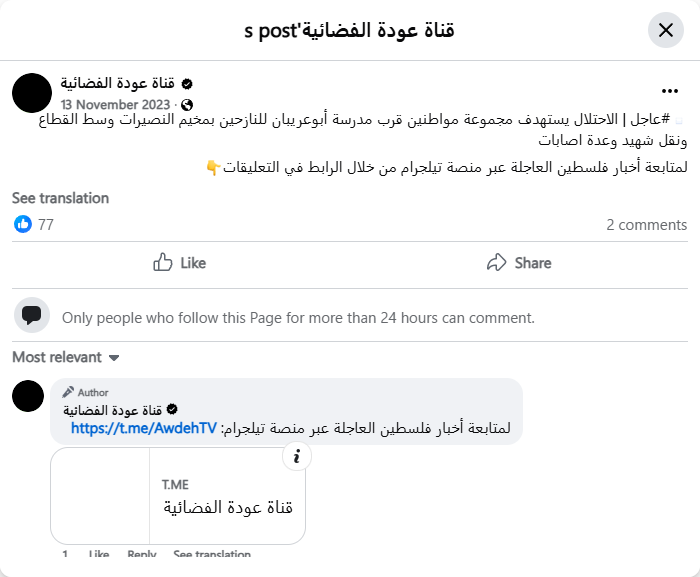Open the 13 November 2023 timestamp
The width and height of the screenshot is (700, 577).
(116, 104)
